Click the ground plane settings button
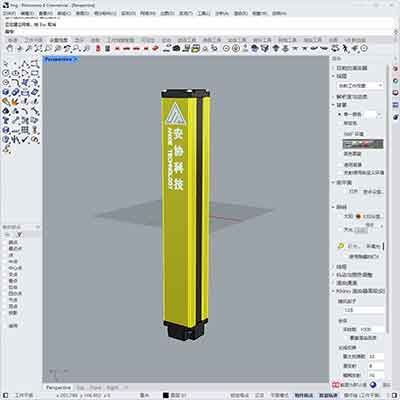The width and height of the screenshot is (400, 400). 373,192
